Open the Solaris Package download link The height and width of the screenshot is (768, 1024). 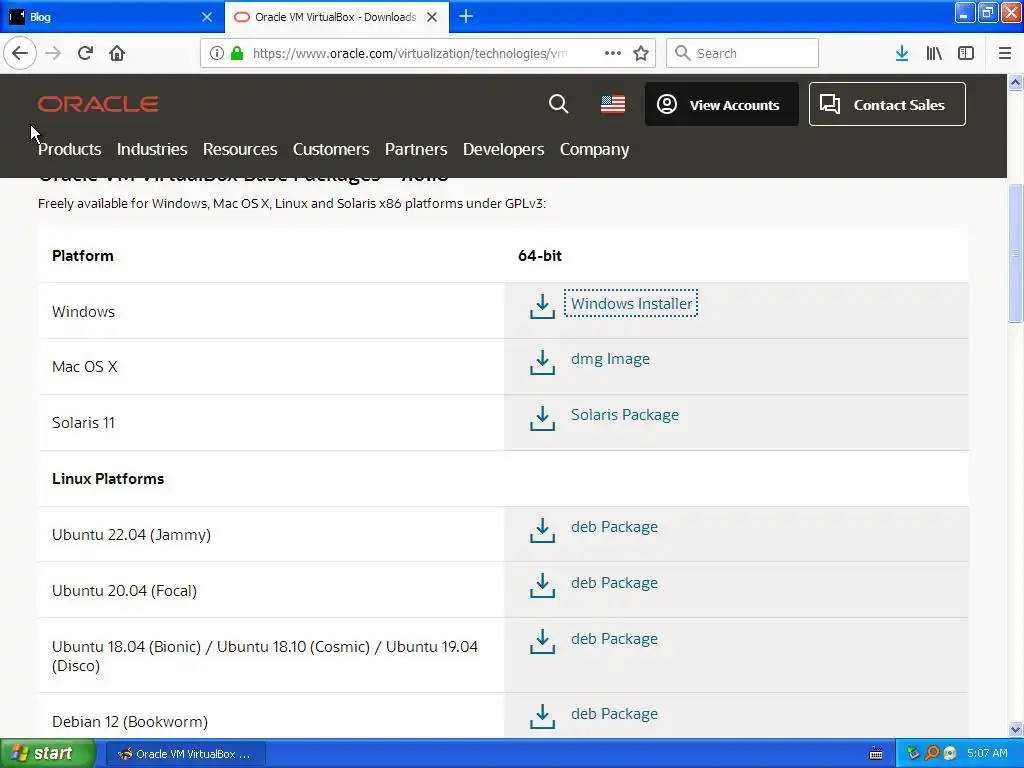coord(624,415)
